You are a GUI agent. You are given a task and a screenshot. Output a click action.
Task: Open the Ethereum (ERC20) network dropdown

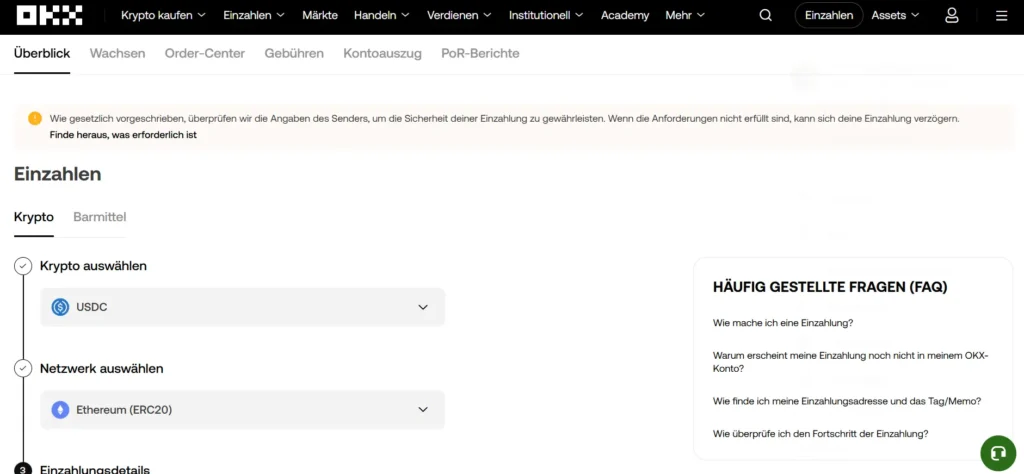pyautogui.click(x=242, y=410)
